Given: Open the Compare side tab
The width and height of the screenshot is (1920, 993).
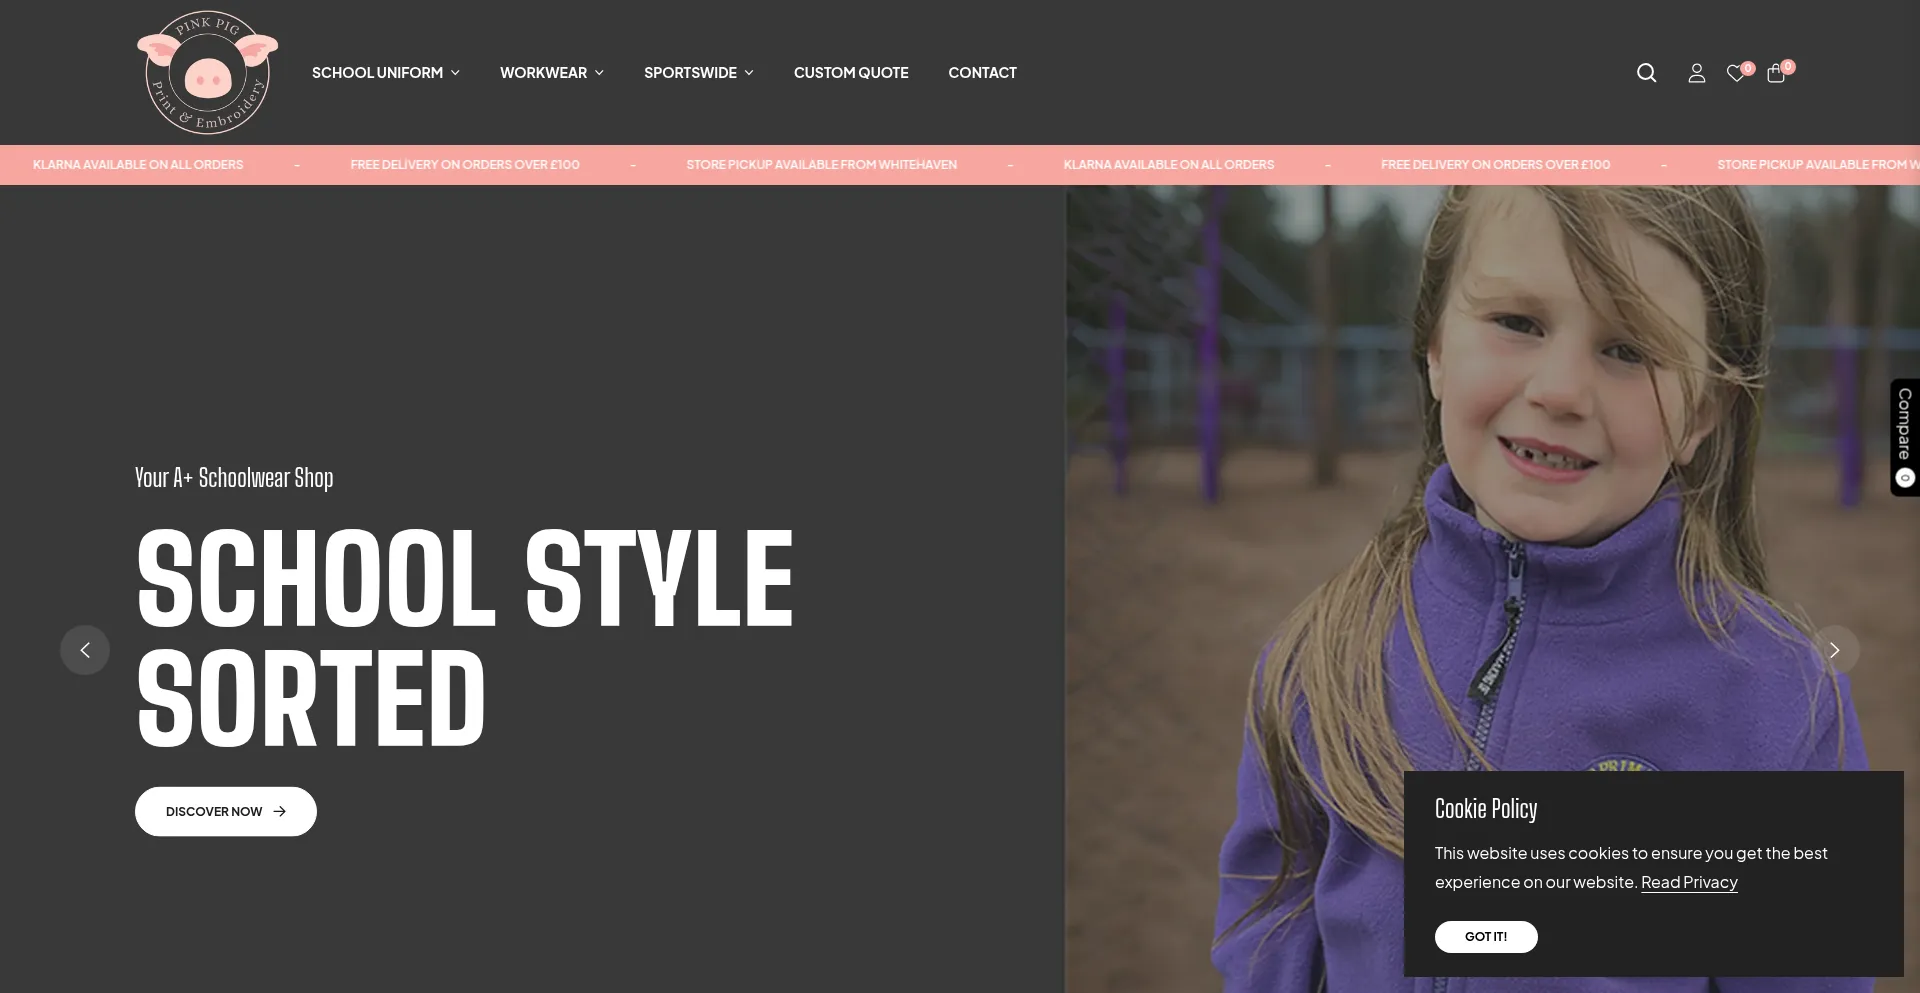Looking at the screenshot, I should (1904, 437).
